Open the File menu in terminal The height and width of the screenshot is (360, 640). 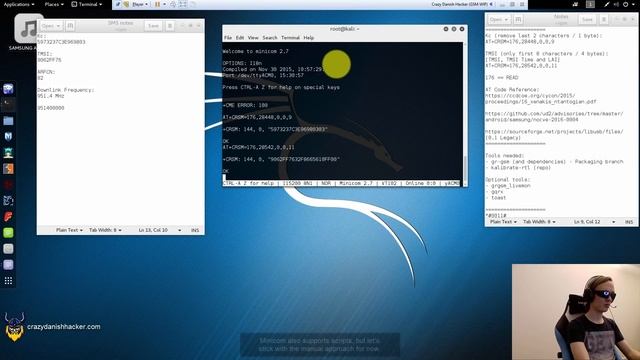pos(228,38)
